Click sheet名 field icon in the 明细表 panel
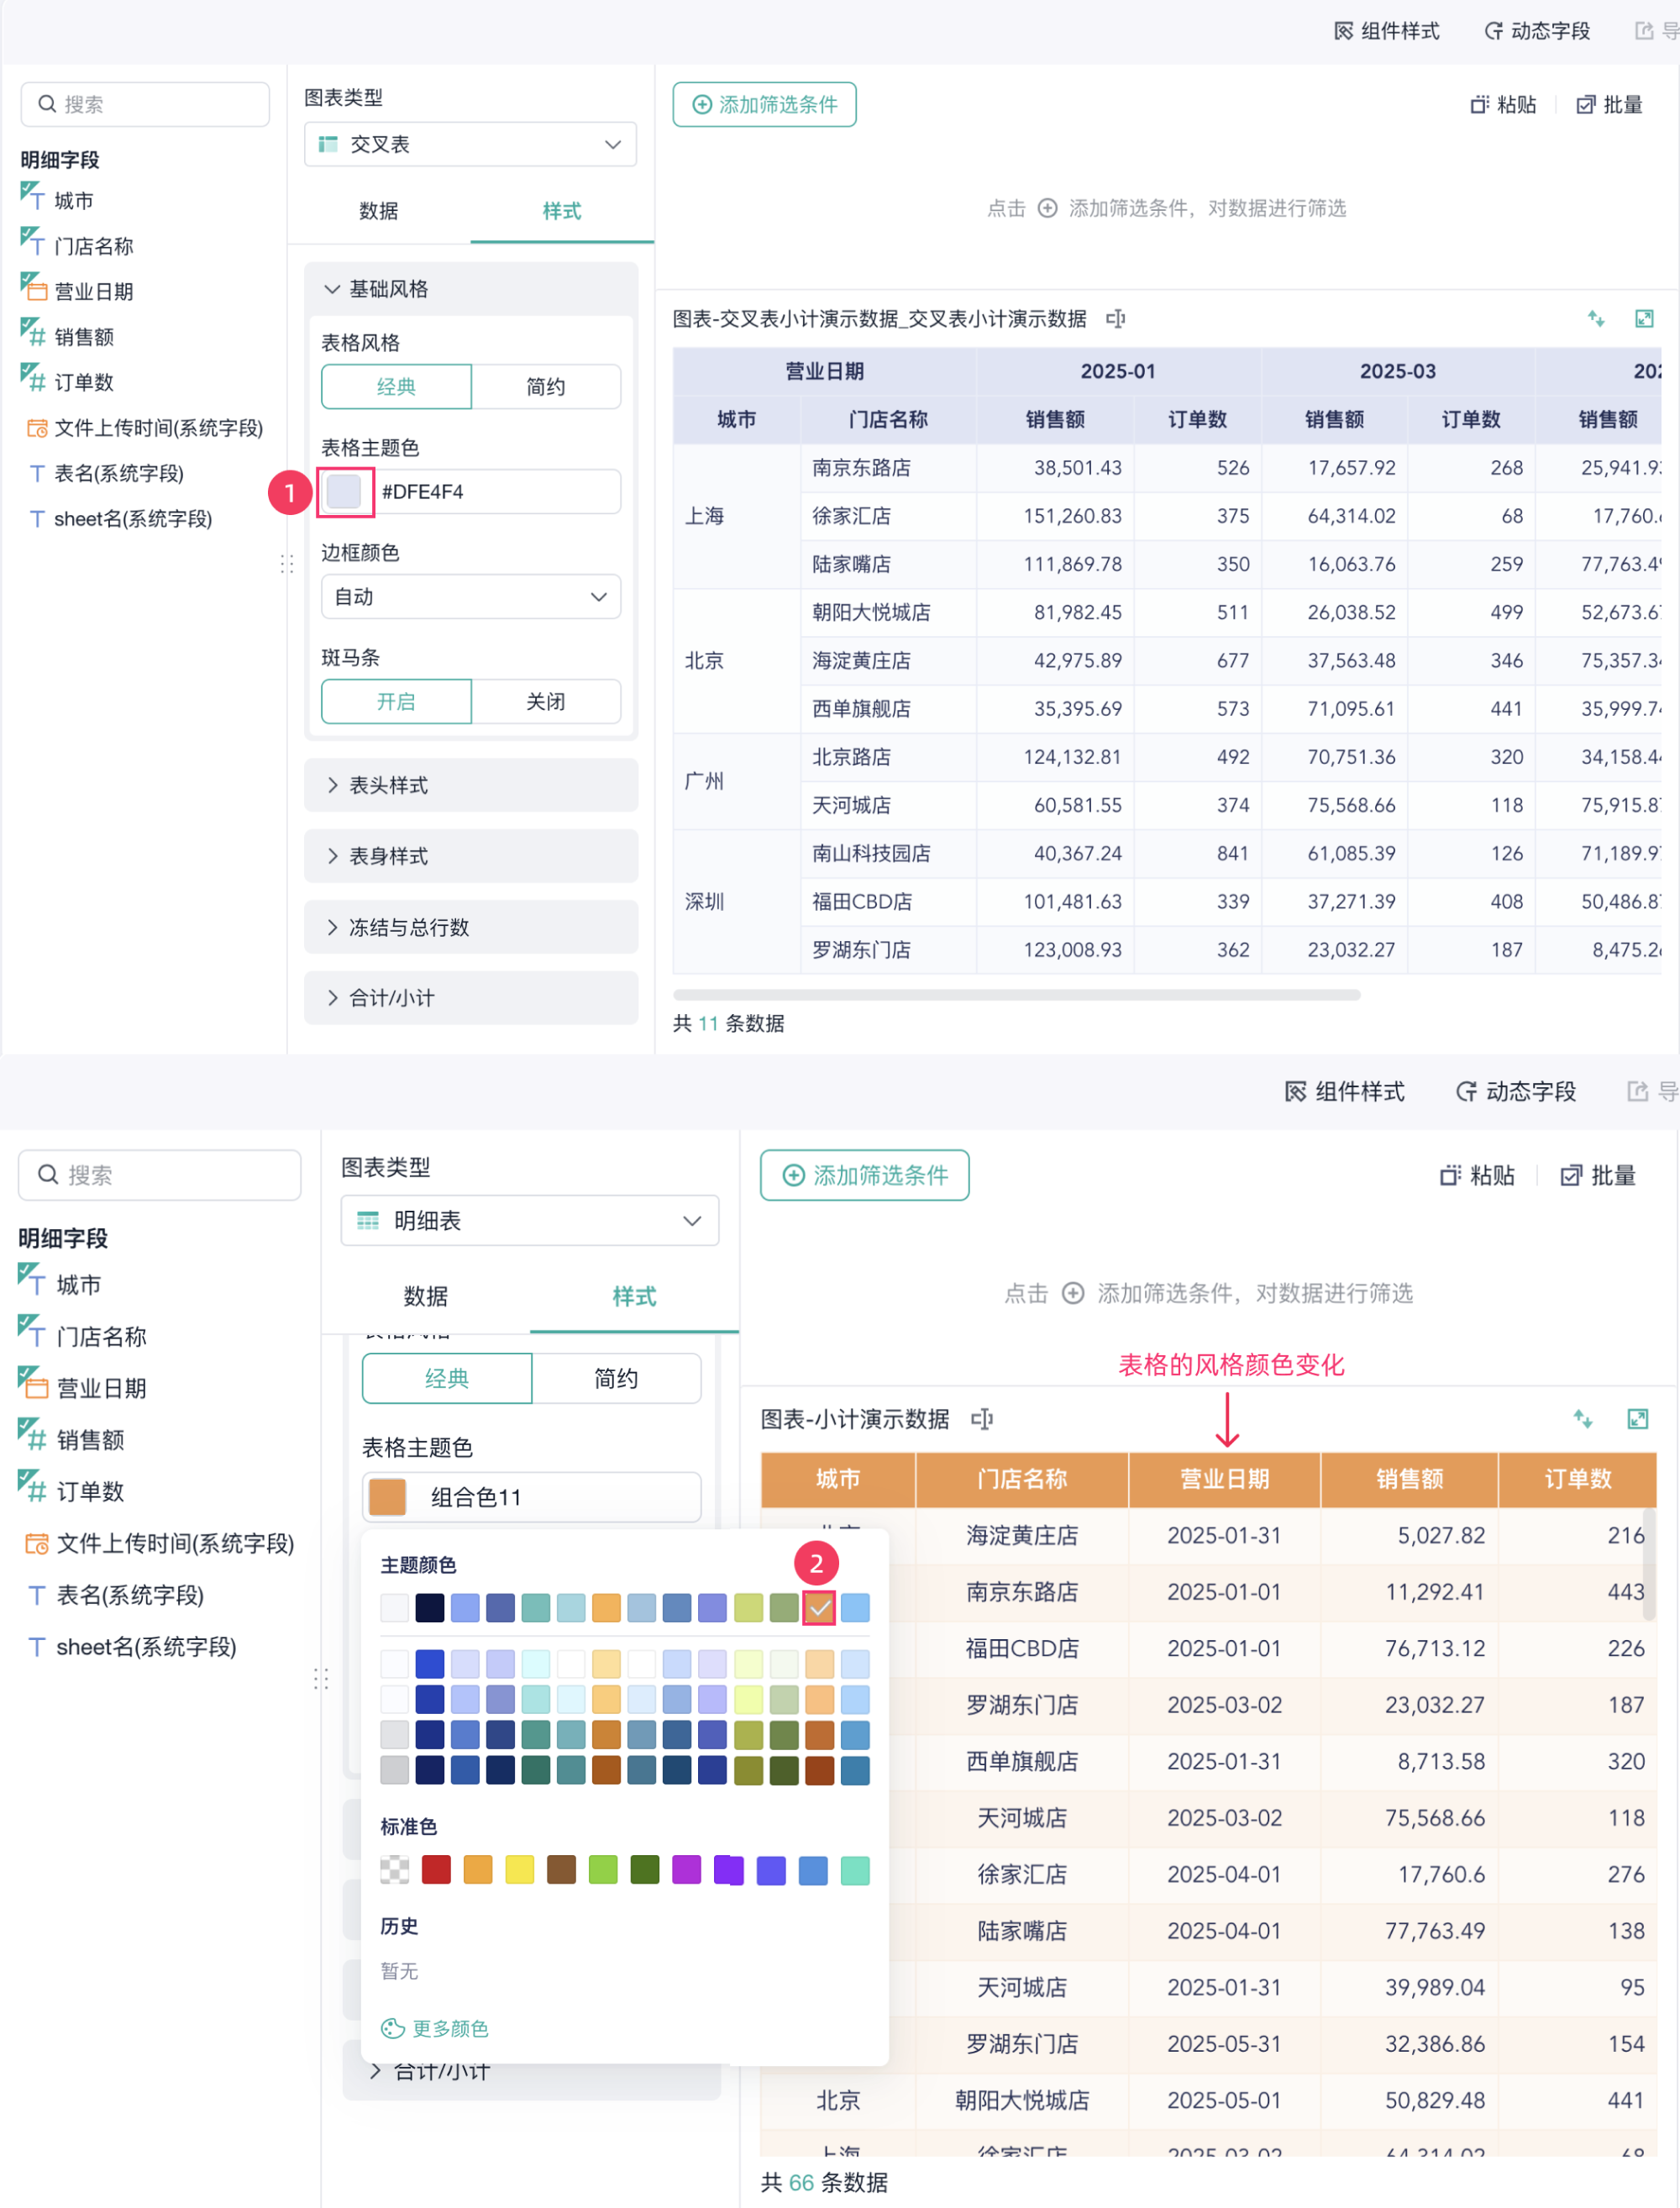The width and height of the screenshot is (1680, 2208). point(37,1647)
